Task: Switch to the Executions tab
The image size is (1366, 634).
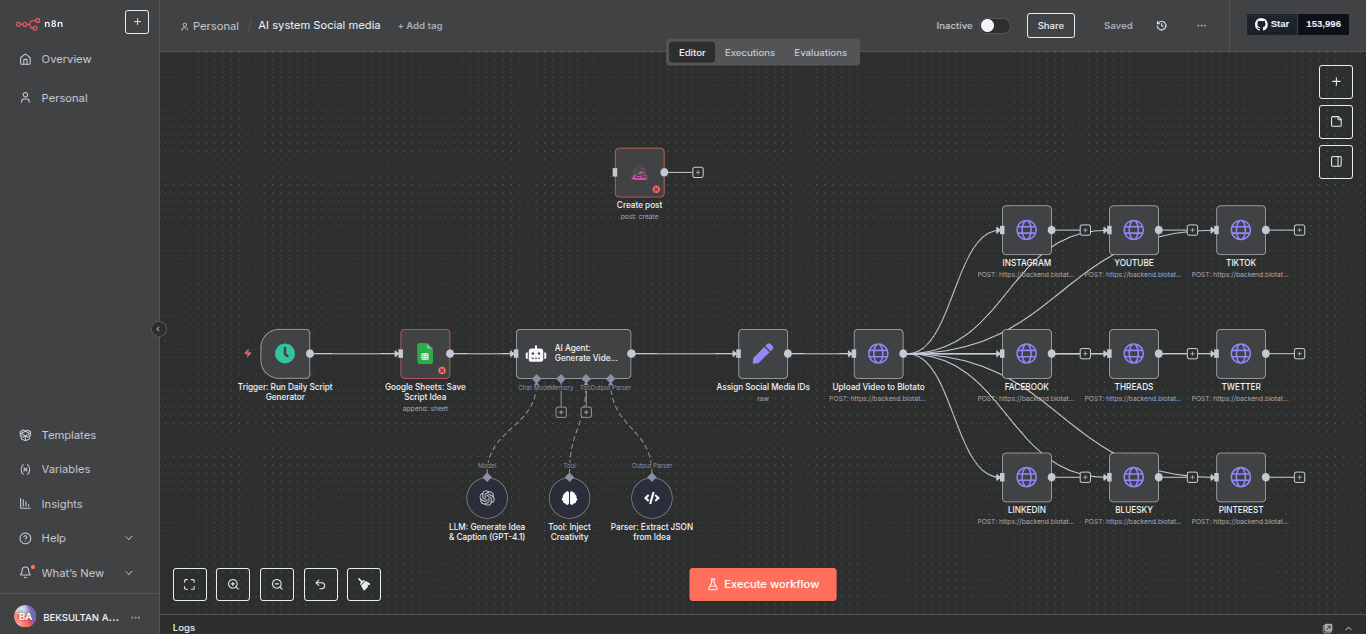Action: (749, 53)
